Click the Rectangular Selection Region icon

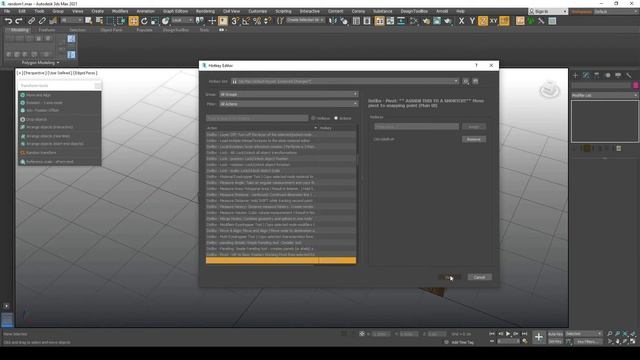[x=110, y=21]
